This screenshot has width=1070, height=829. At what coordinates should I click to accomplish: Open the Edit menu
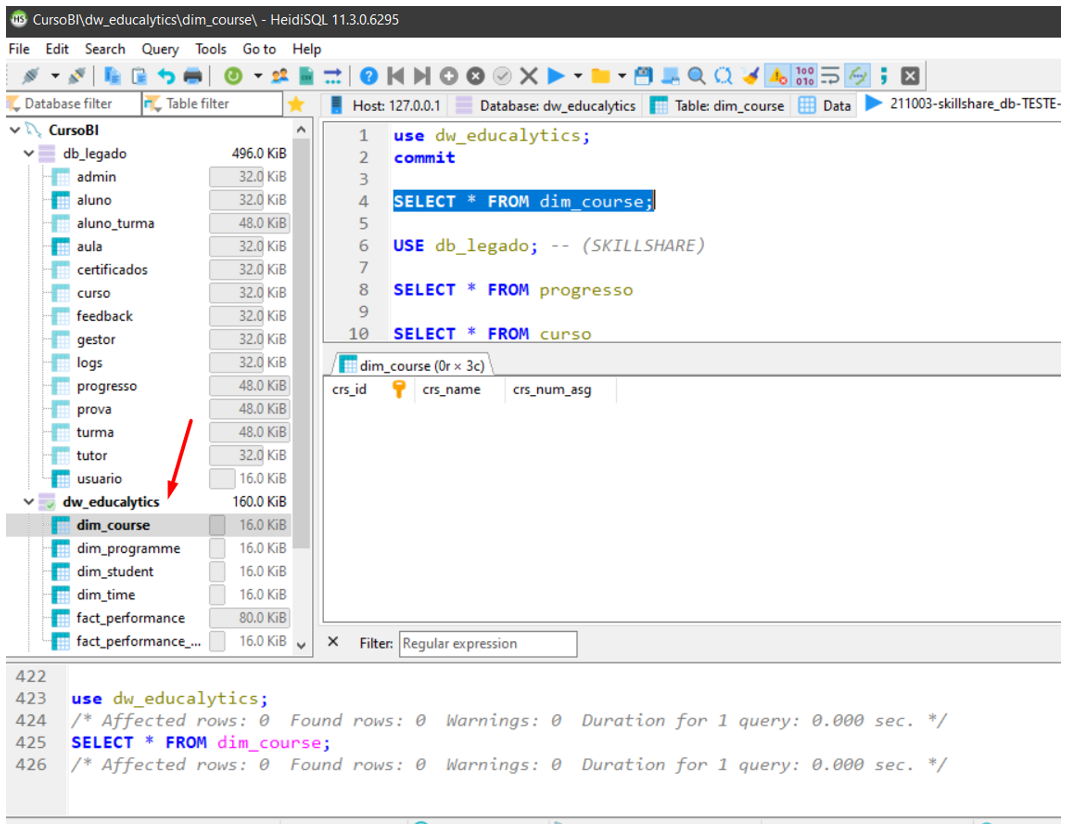click(57, 49)
